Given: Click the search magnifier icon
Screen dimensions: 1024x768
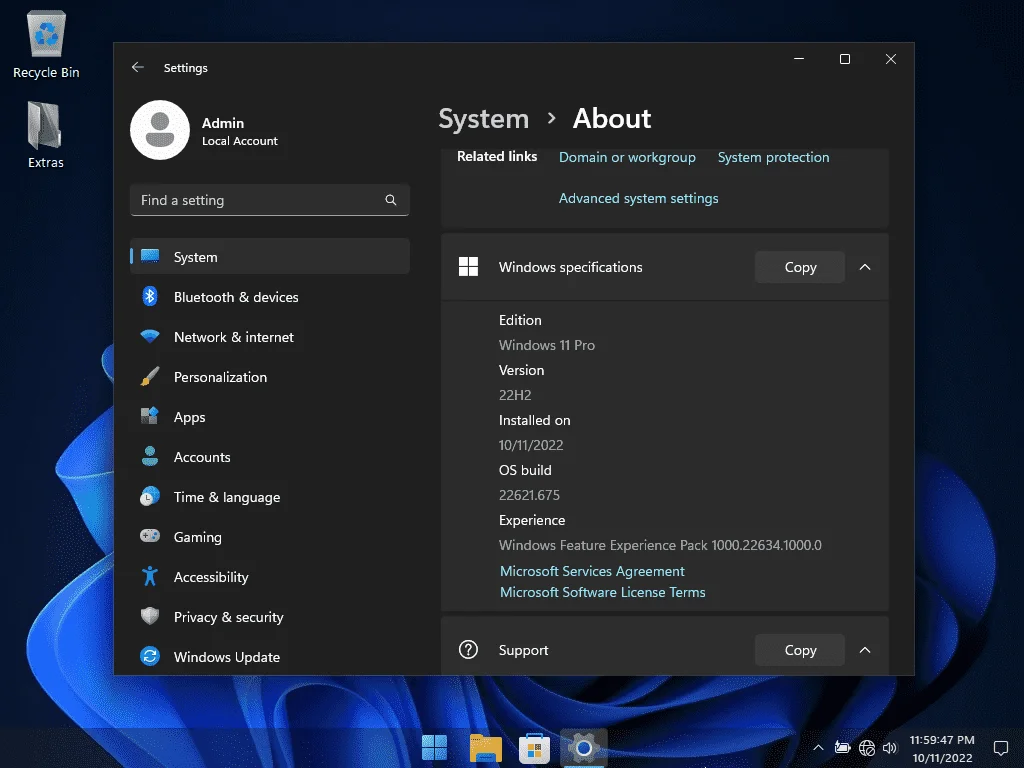Looking at the screenshot, I should [391, 200].
